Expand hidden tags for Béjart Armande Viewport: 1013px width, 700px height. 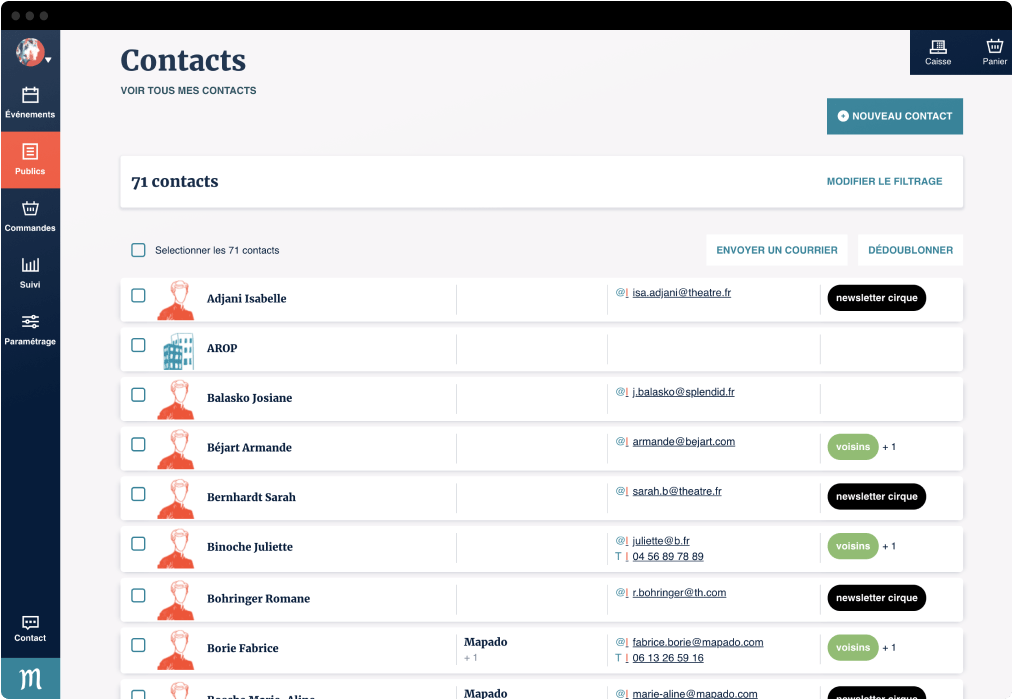coord(888,447)
